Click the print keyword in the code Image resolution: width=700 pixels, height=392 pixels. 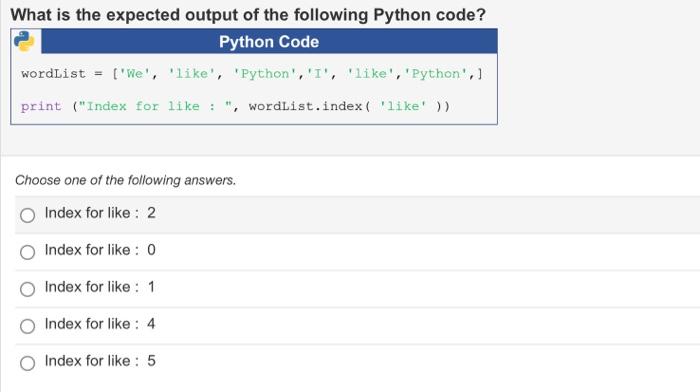41,106
